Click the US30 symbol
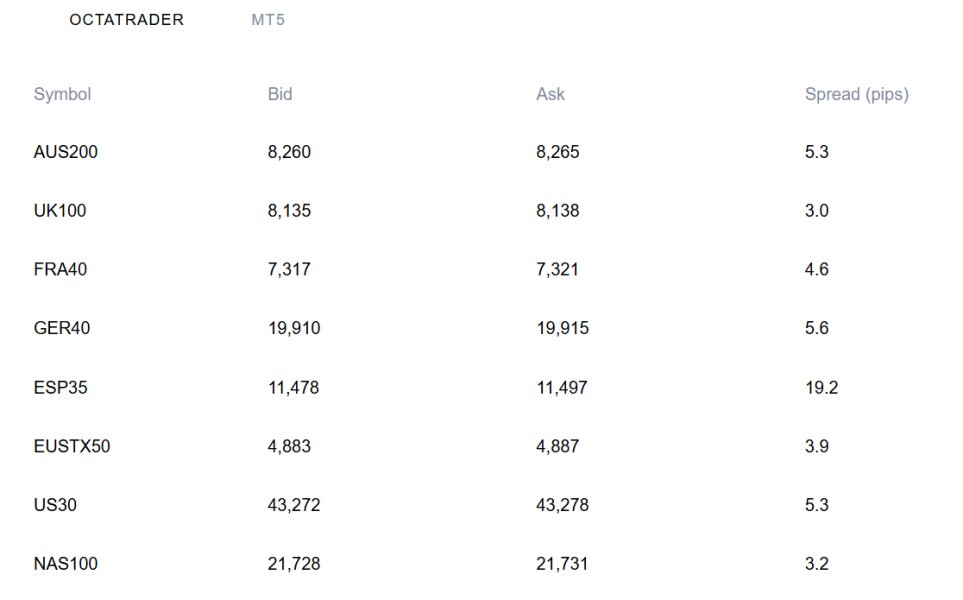The image size is (963, 600). point(55,505)
